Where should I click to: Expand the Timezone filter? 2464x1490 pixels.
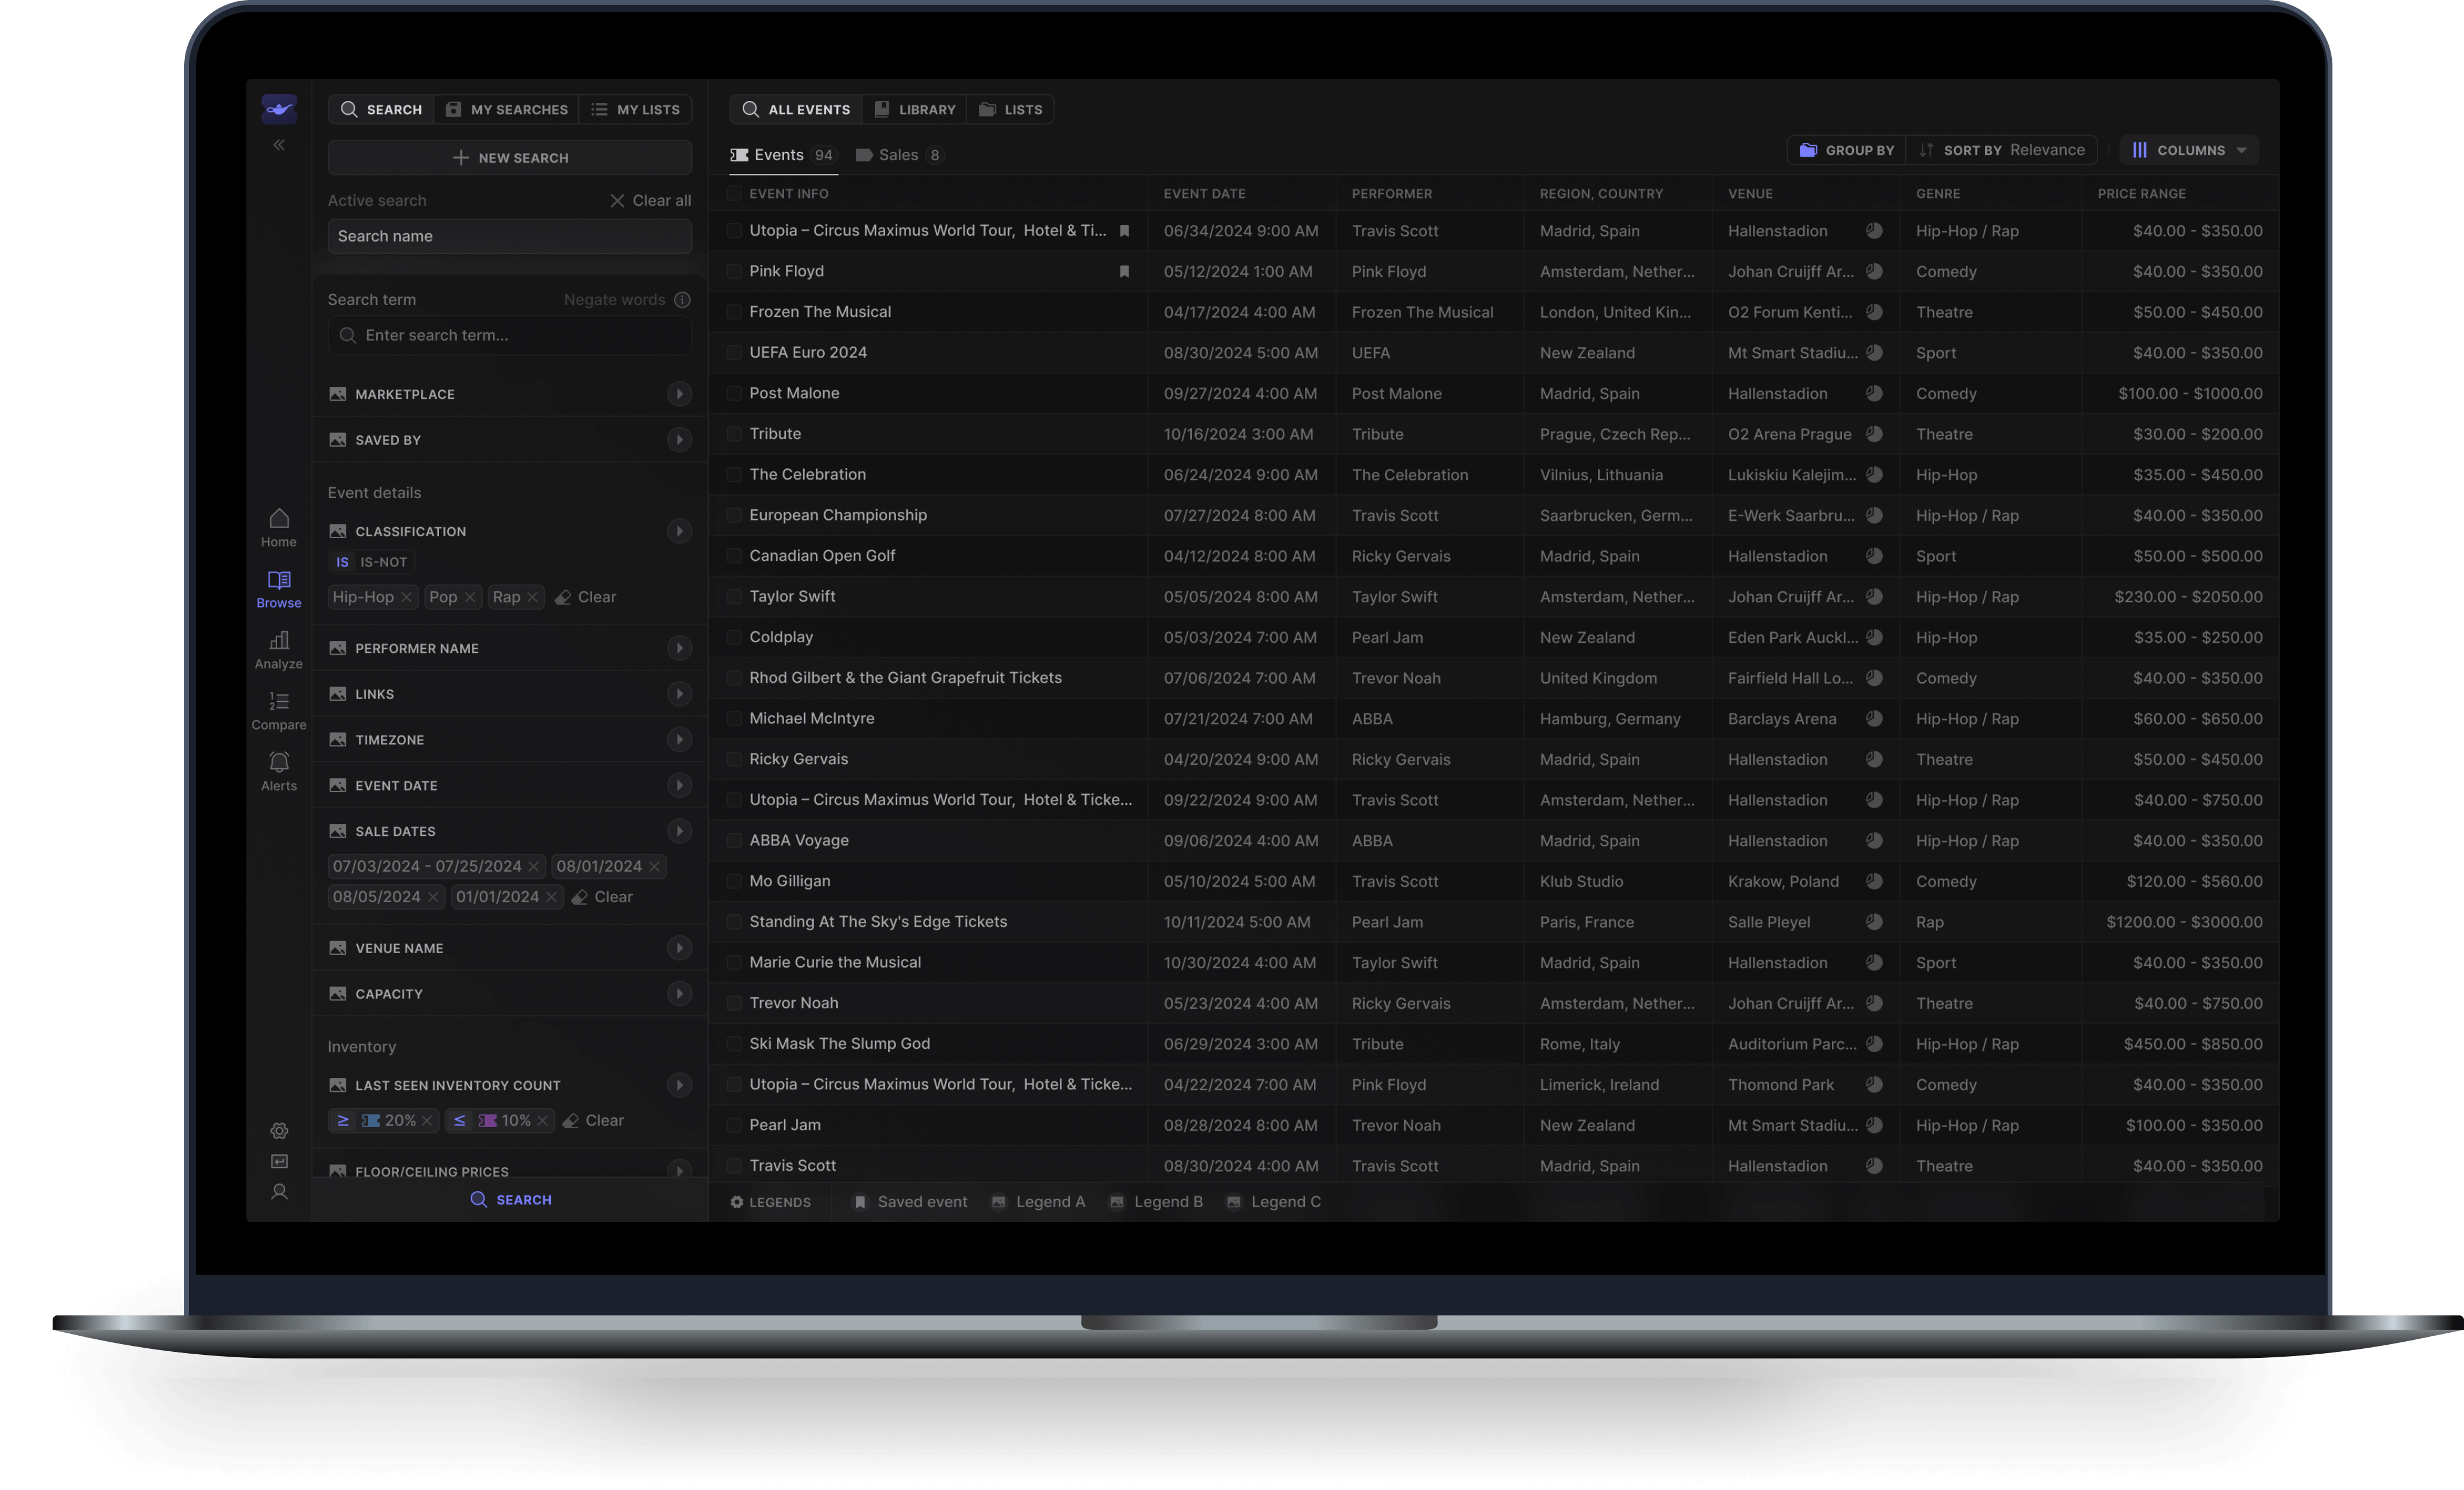pyautogui.click(x=680, y=740)
